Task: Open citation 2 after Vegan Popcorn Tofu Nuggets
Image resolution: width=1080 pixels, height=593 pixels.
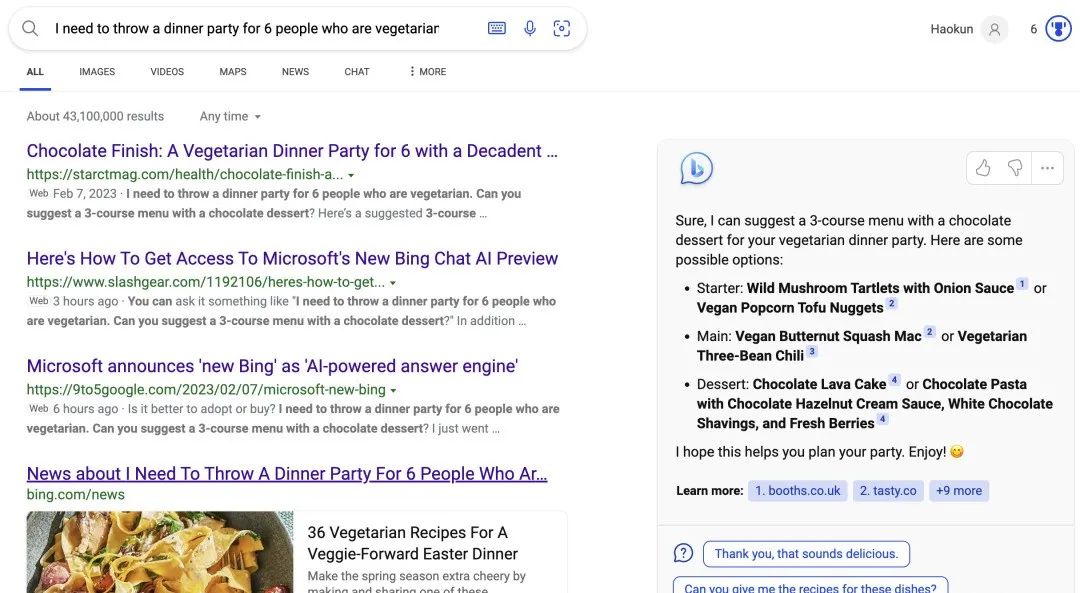Action: [x=891, y=303]
